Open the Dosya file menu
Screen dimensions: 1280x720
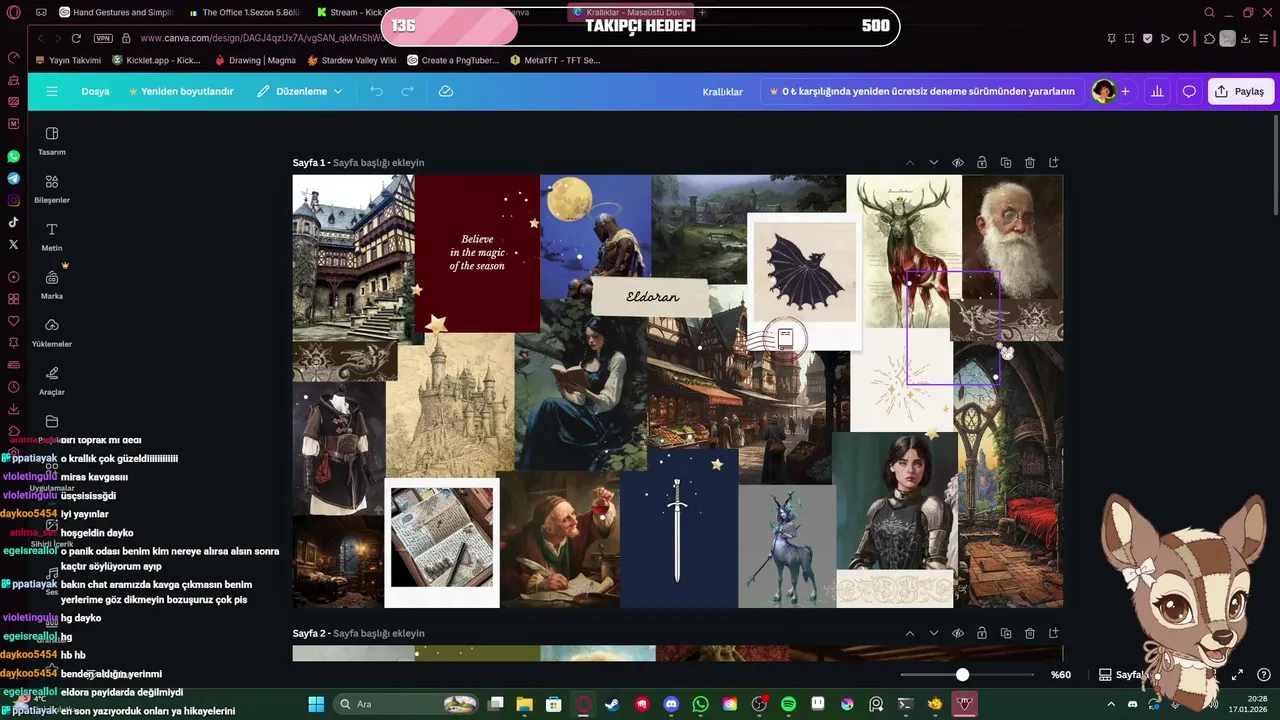95,91
